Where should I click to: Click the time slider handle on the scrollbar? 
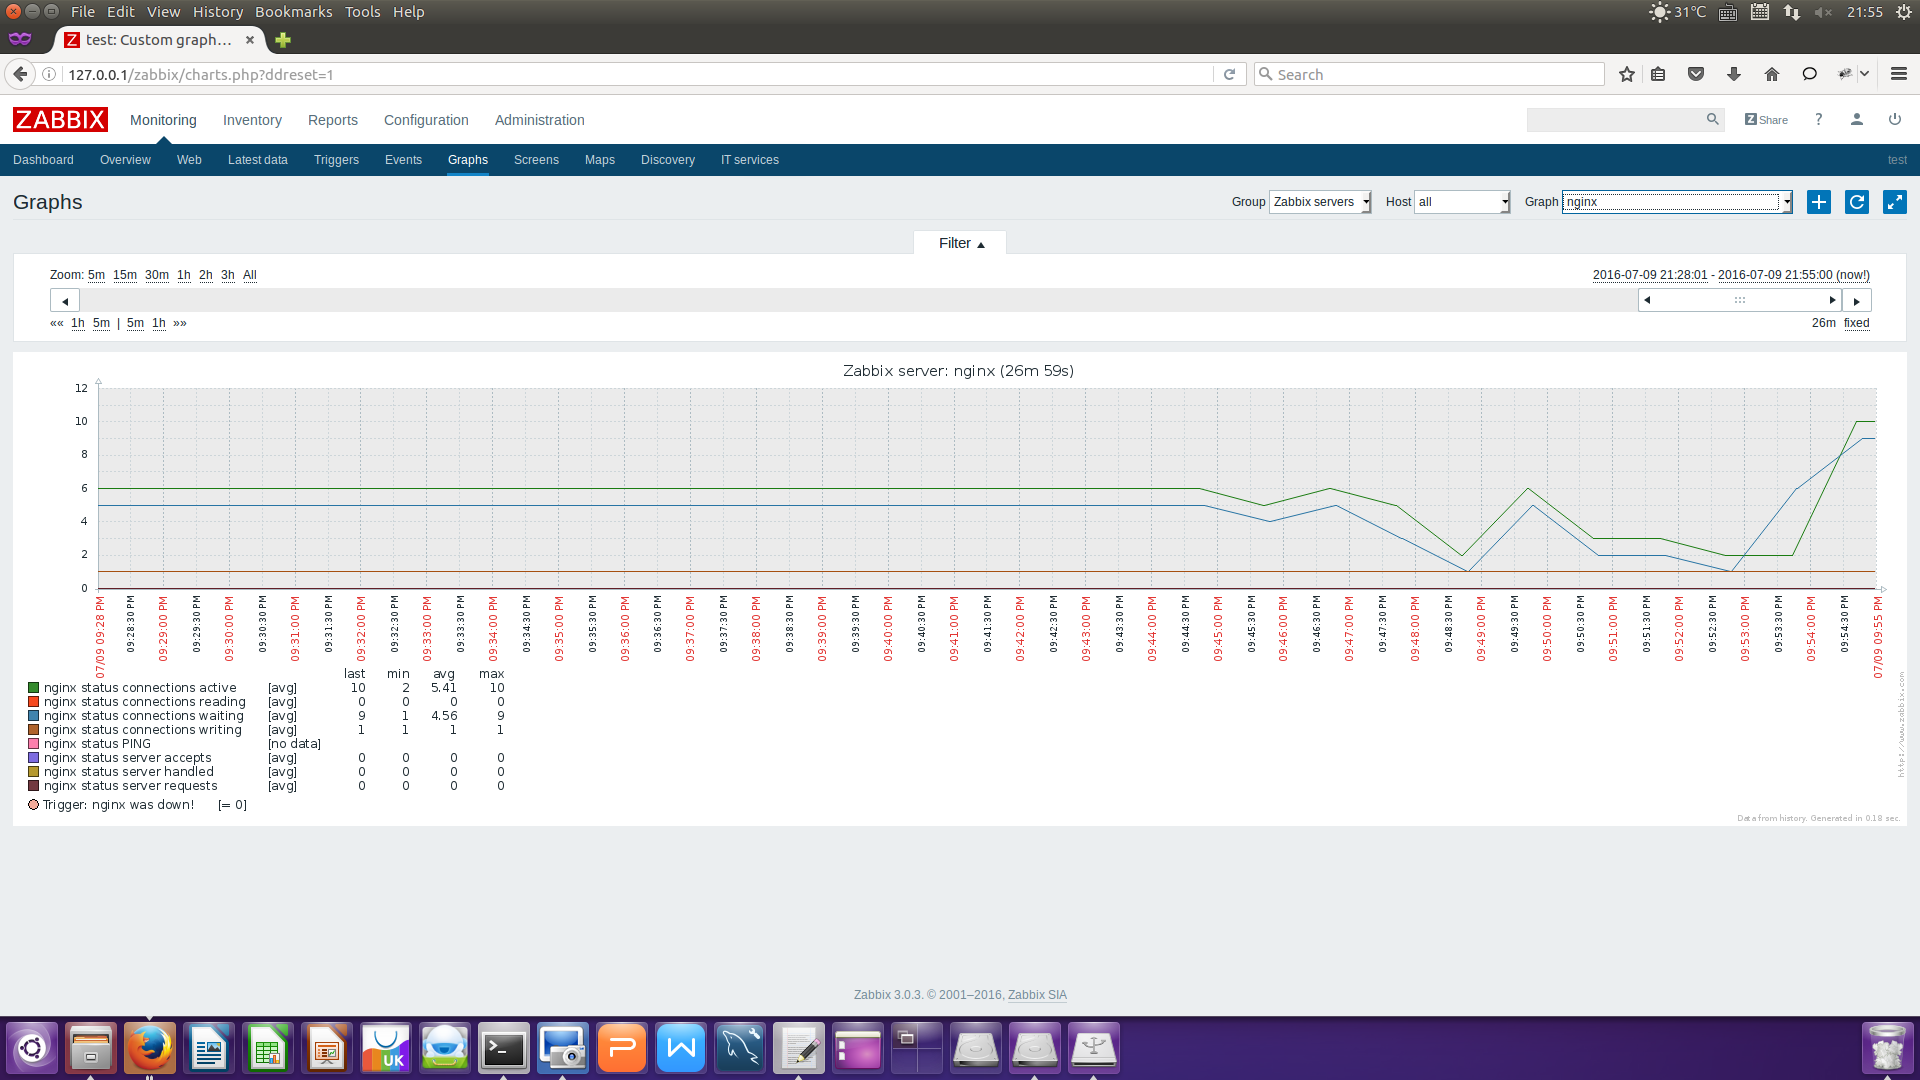click(x=1740, y=300)
